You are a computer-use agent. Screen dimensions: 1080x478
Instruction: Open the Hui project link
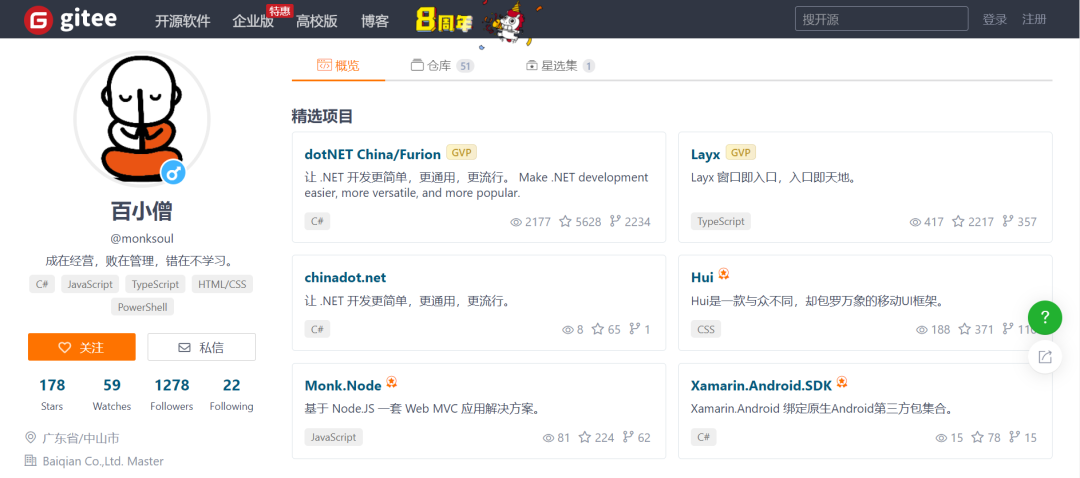(702, 278)
